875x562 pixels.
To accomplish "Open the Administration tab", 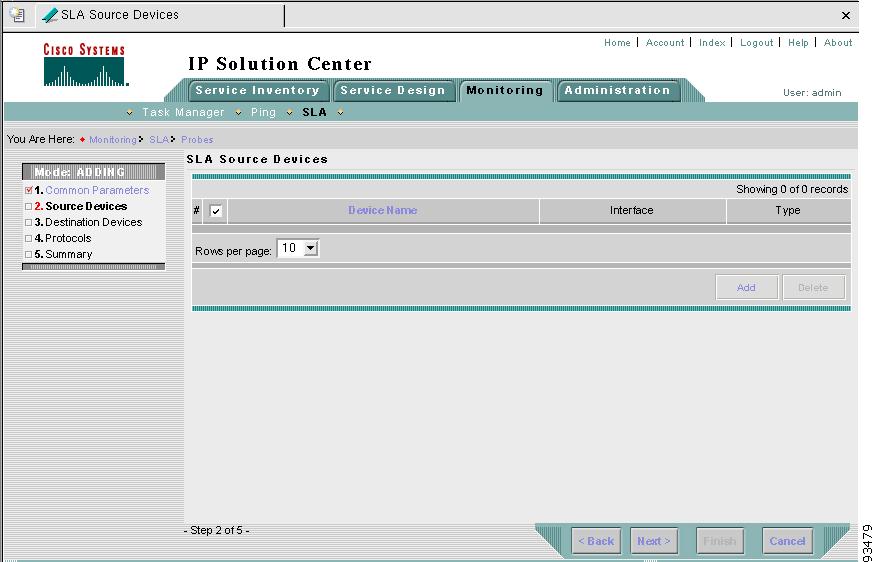I will click(x=617, y=90).
